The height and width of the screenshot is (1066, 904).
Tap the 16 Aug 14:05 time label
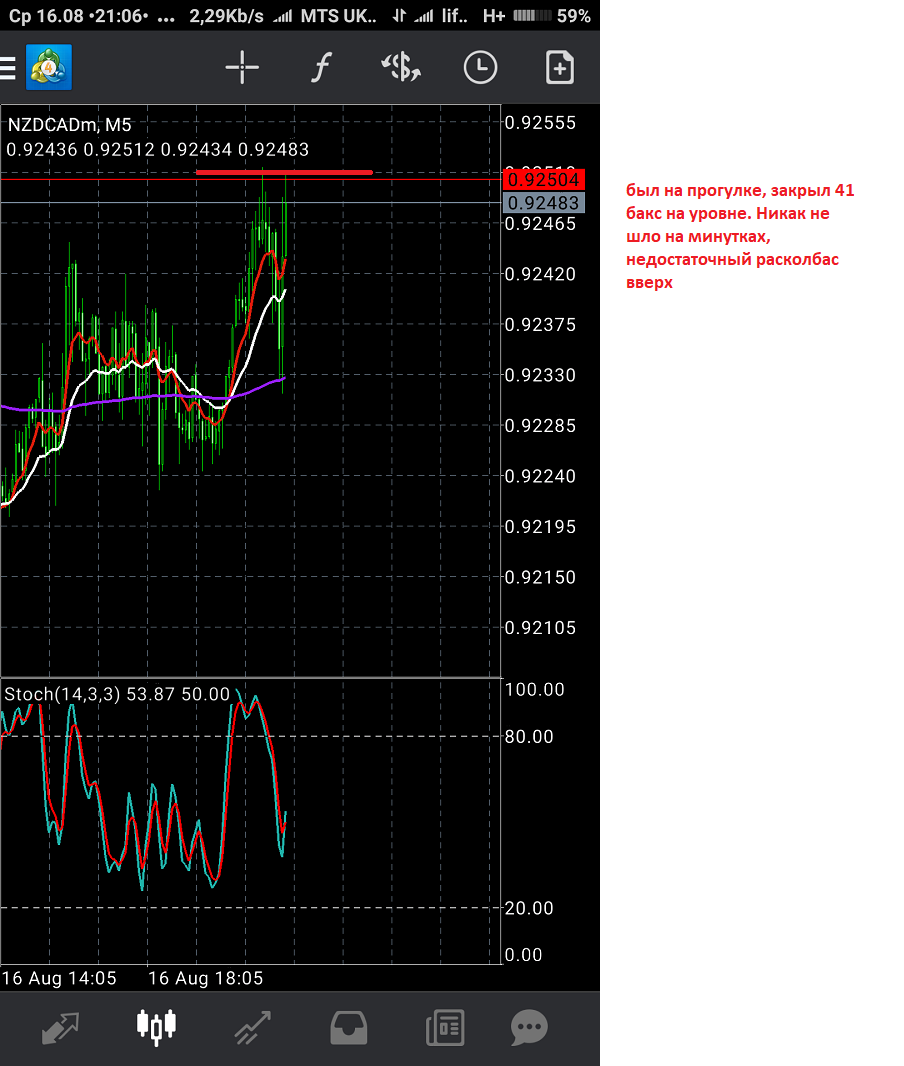(59, 978)
